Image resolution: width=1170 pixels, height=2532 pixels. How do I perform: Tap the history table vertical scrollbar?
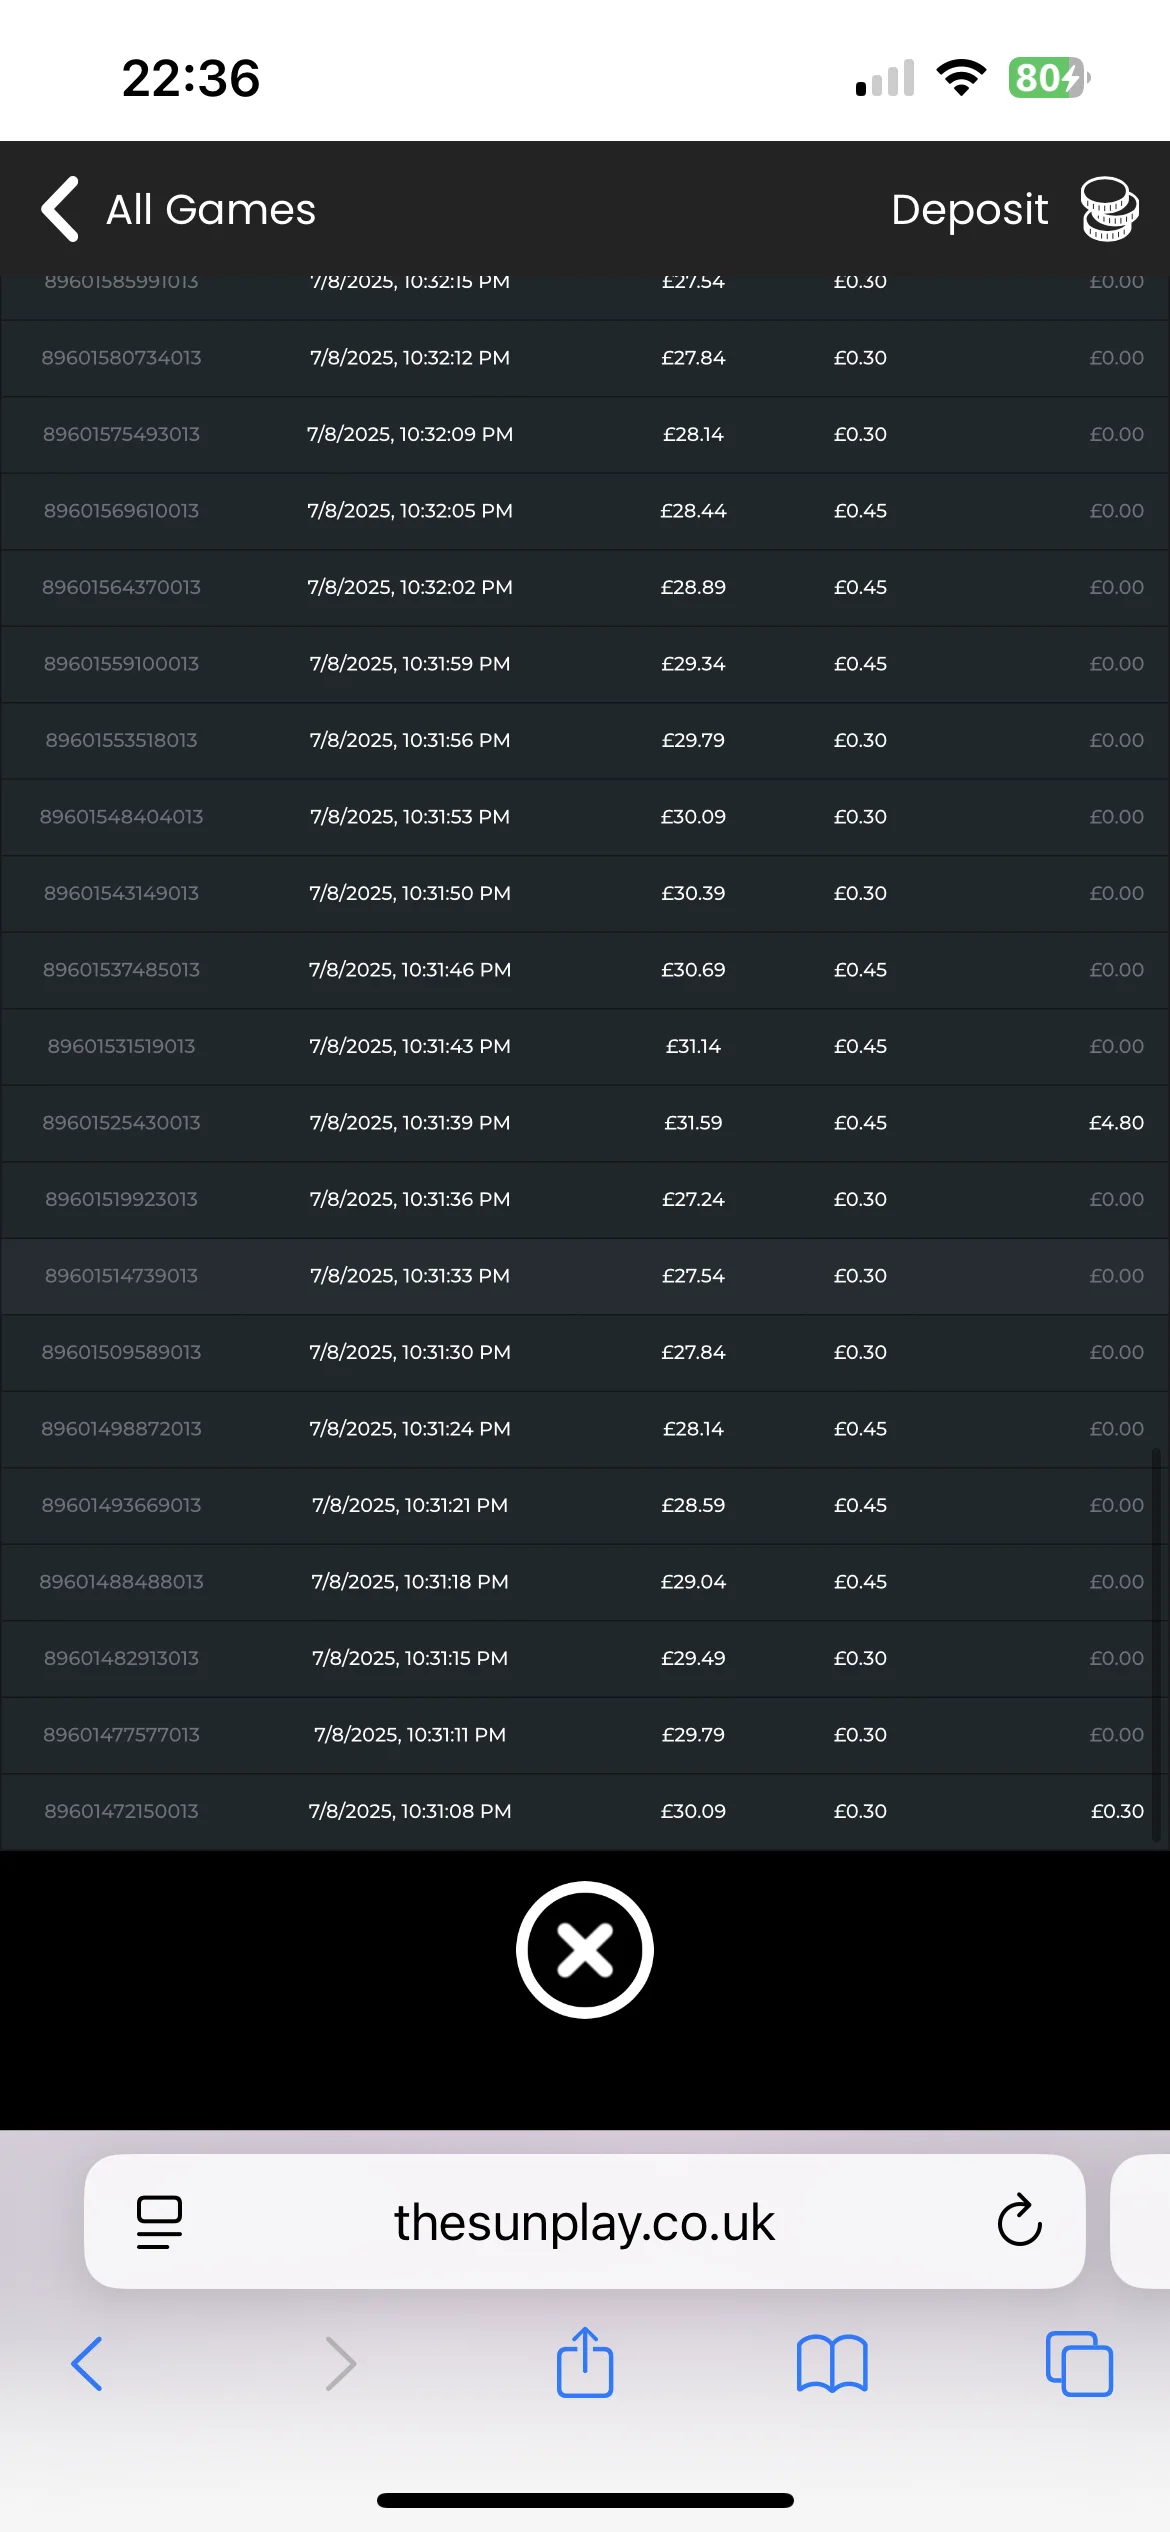coord(1156,1645)
